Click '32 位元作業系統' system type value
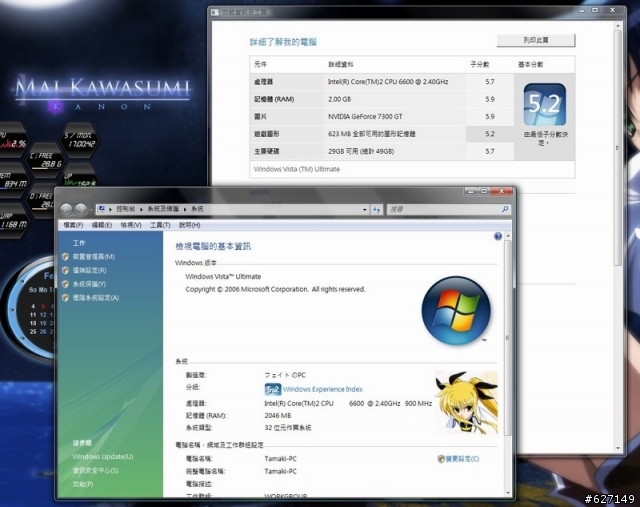 (288, 428)
